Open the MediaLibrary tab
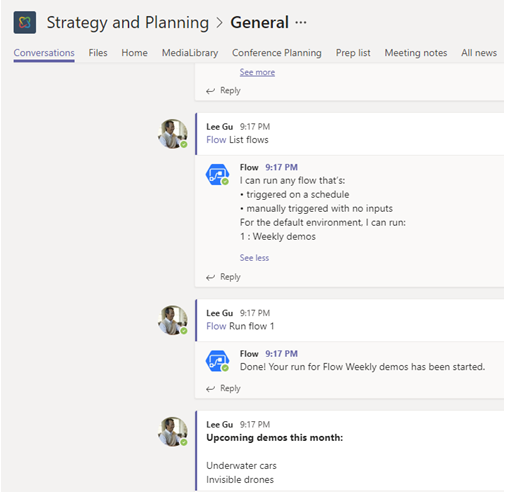 pyautogui.click(x=190, y=53)
